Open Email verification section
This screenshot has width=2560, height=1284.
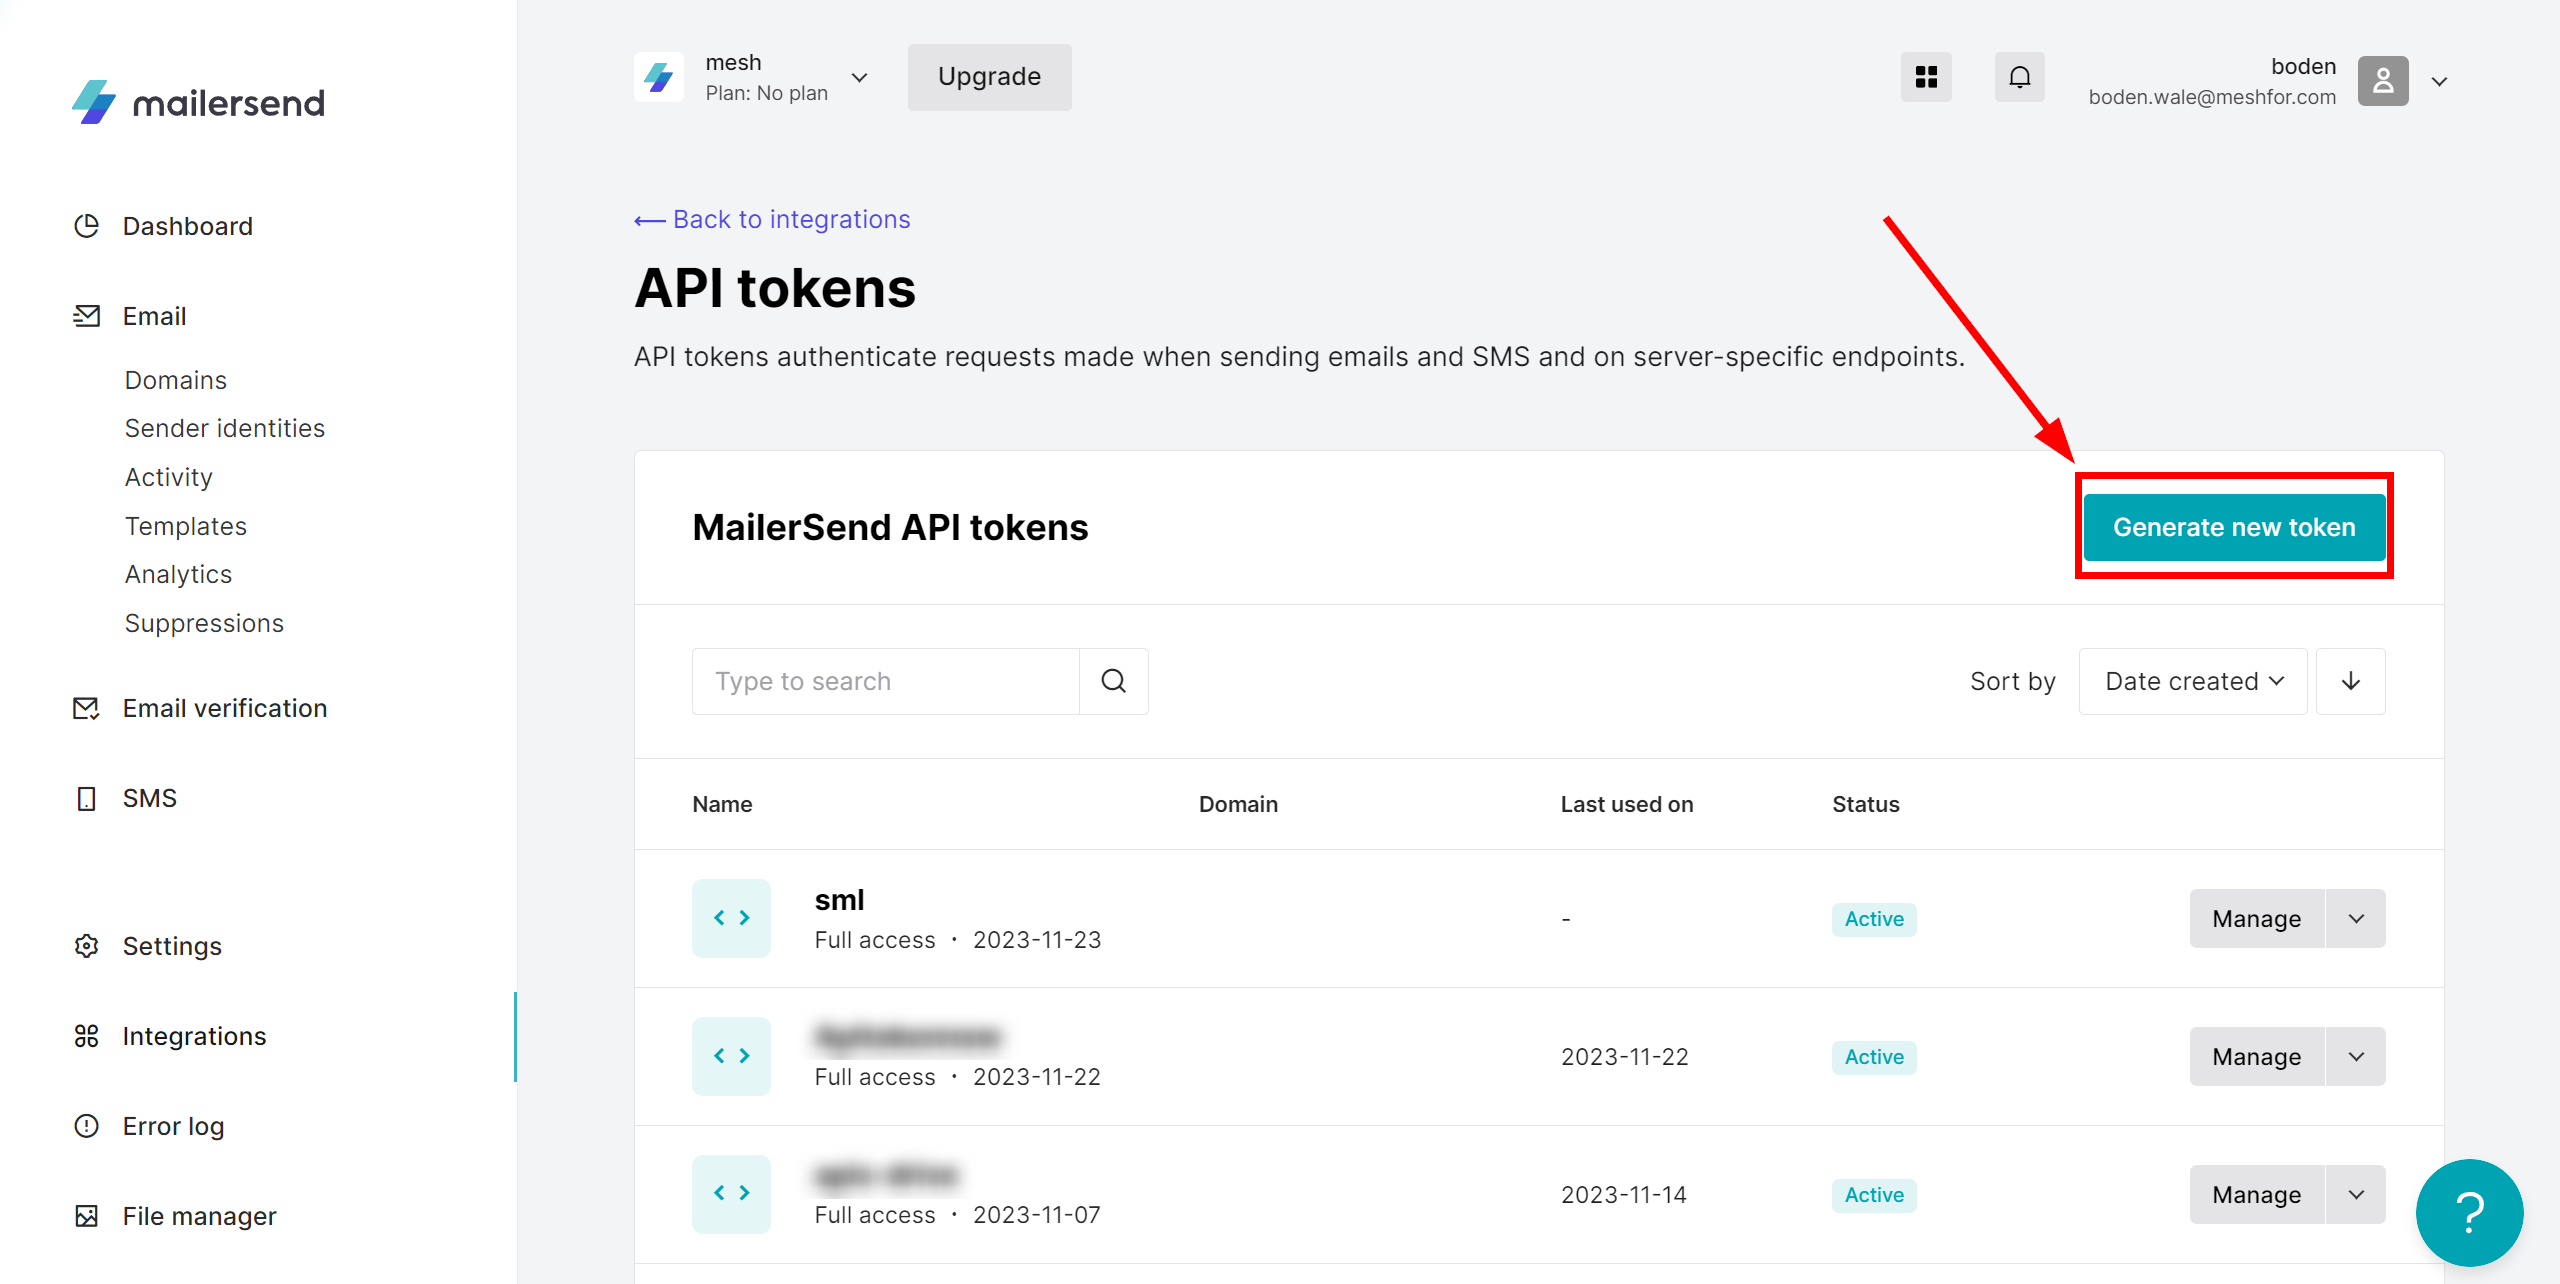(225, 708)
